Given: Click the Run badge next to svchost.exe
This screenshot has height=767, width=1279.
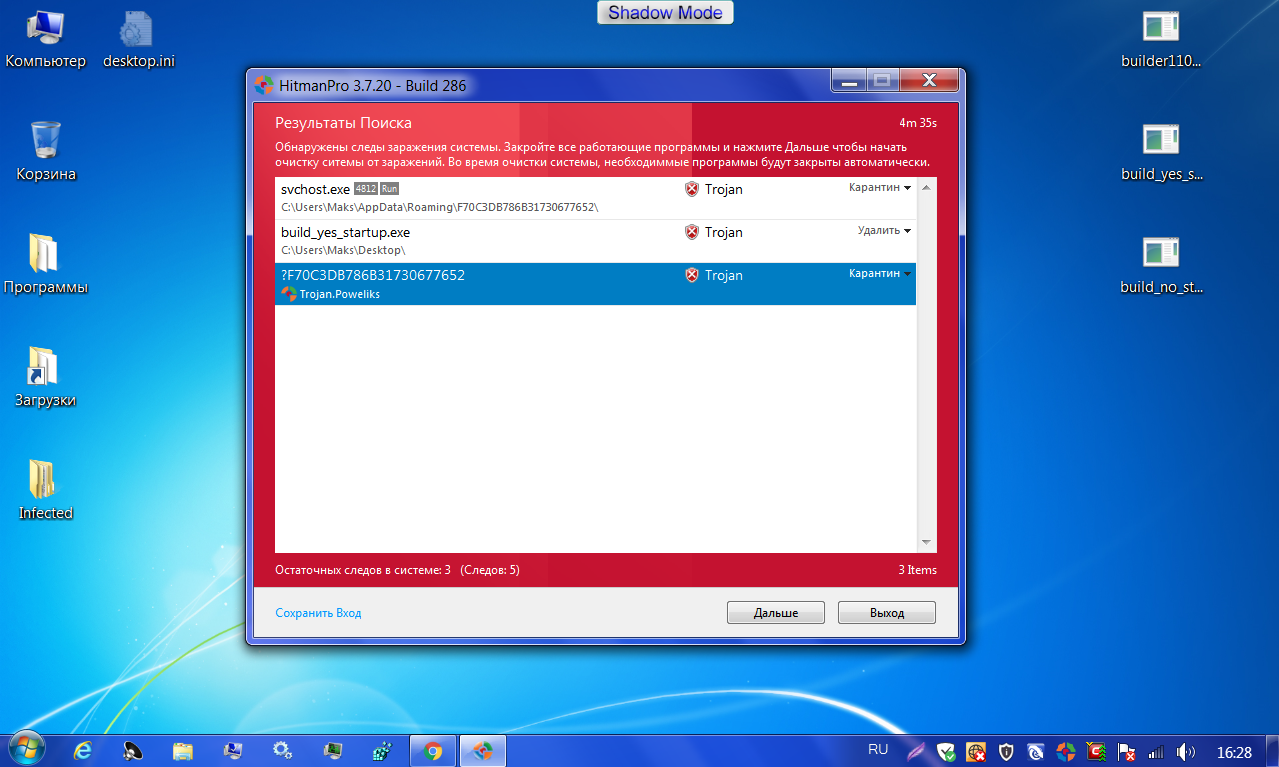Looking at the screenshot, I should (x=389, y=188).
